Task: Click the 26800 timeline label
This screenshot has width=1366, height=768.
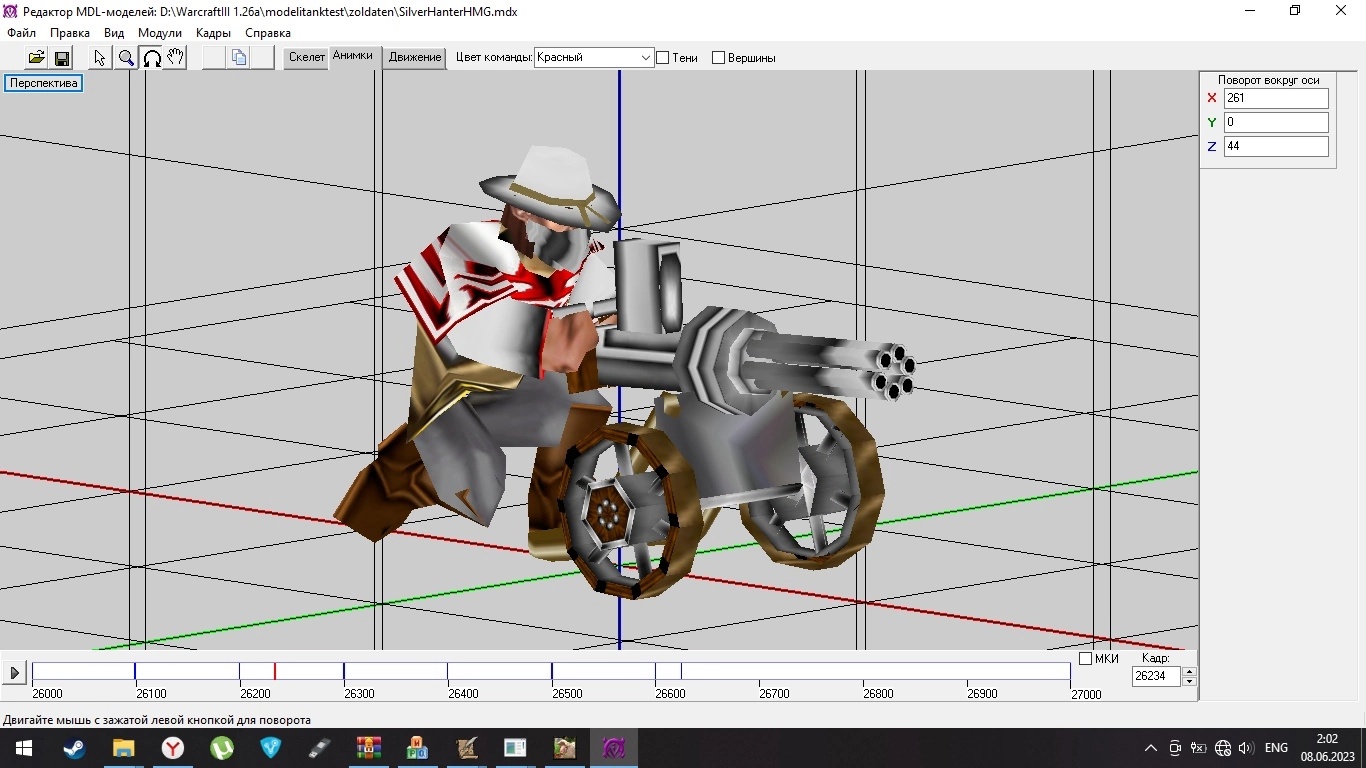Action: click(878, 694)
